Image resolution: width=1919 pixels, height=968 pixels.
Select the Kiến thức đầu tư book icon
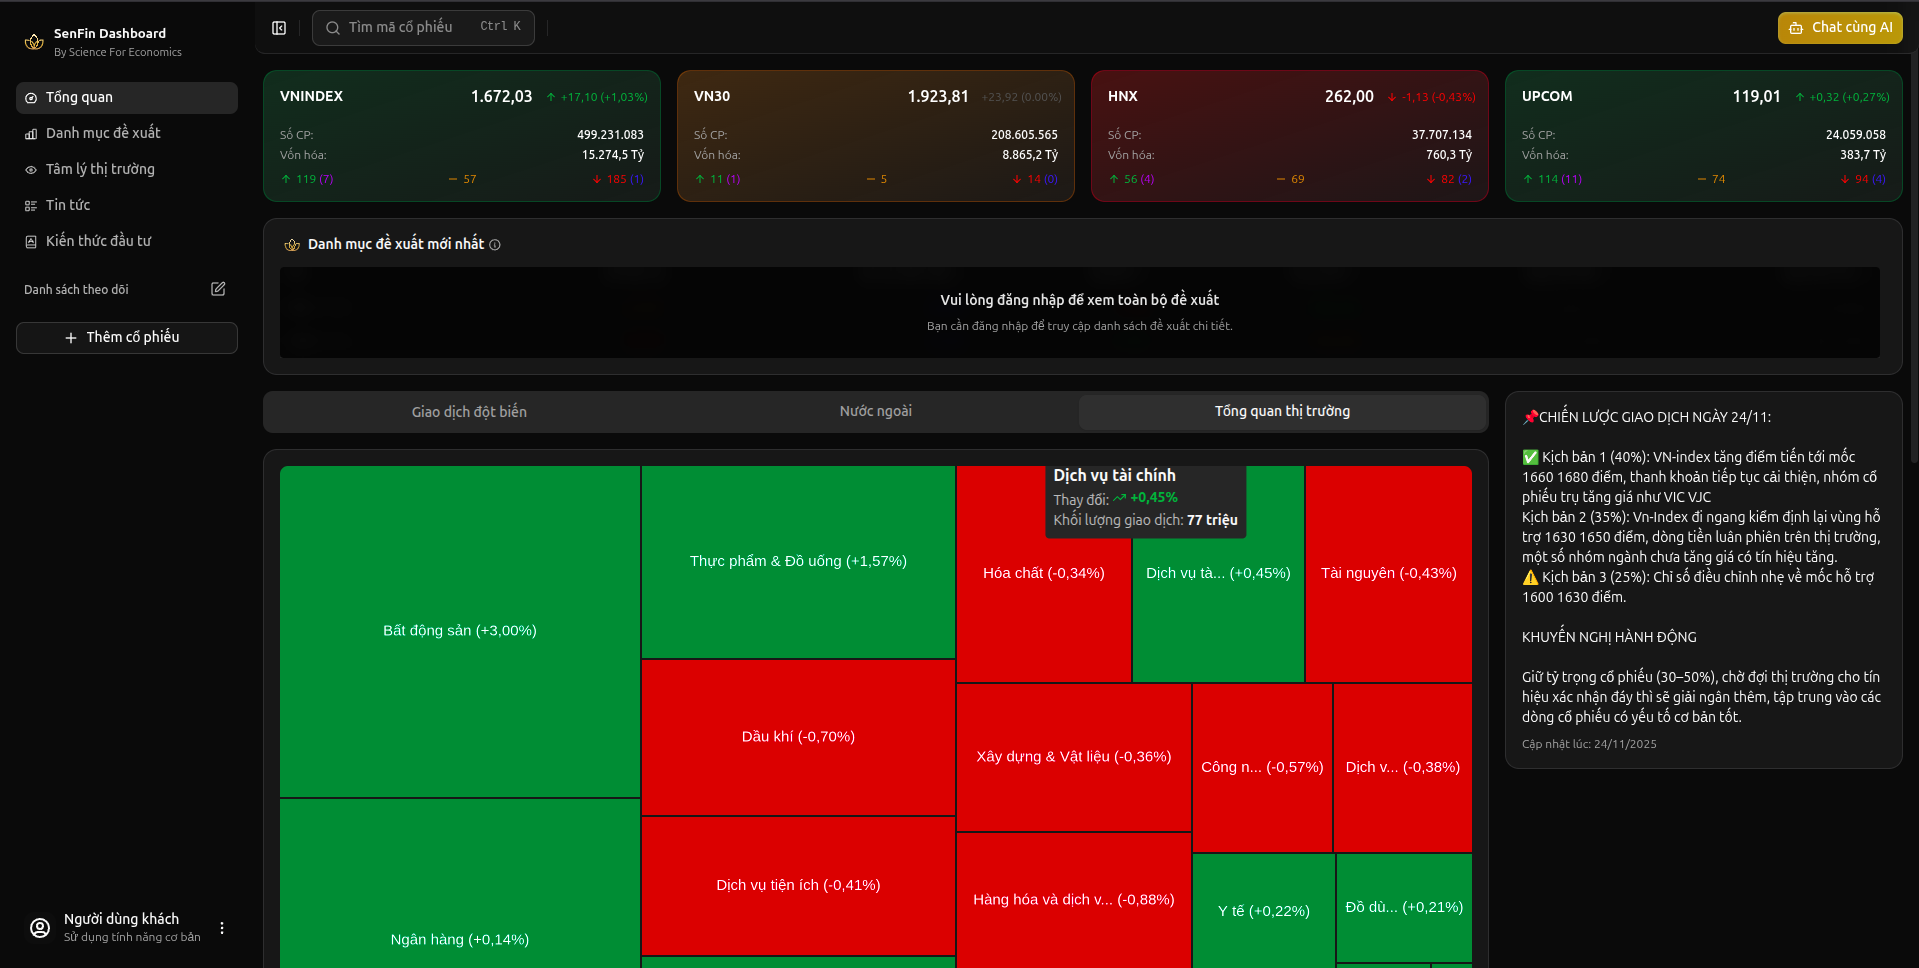tap(31, 241)
